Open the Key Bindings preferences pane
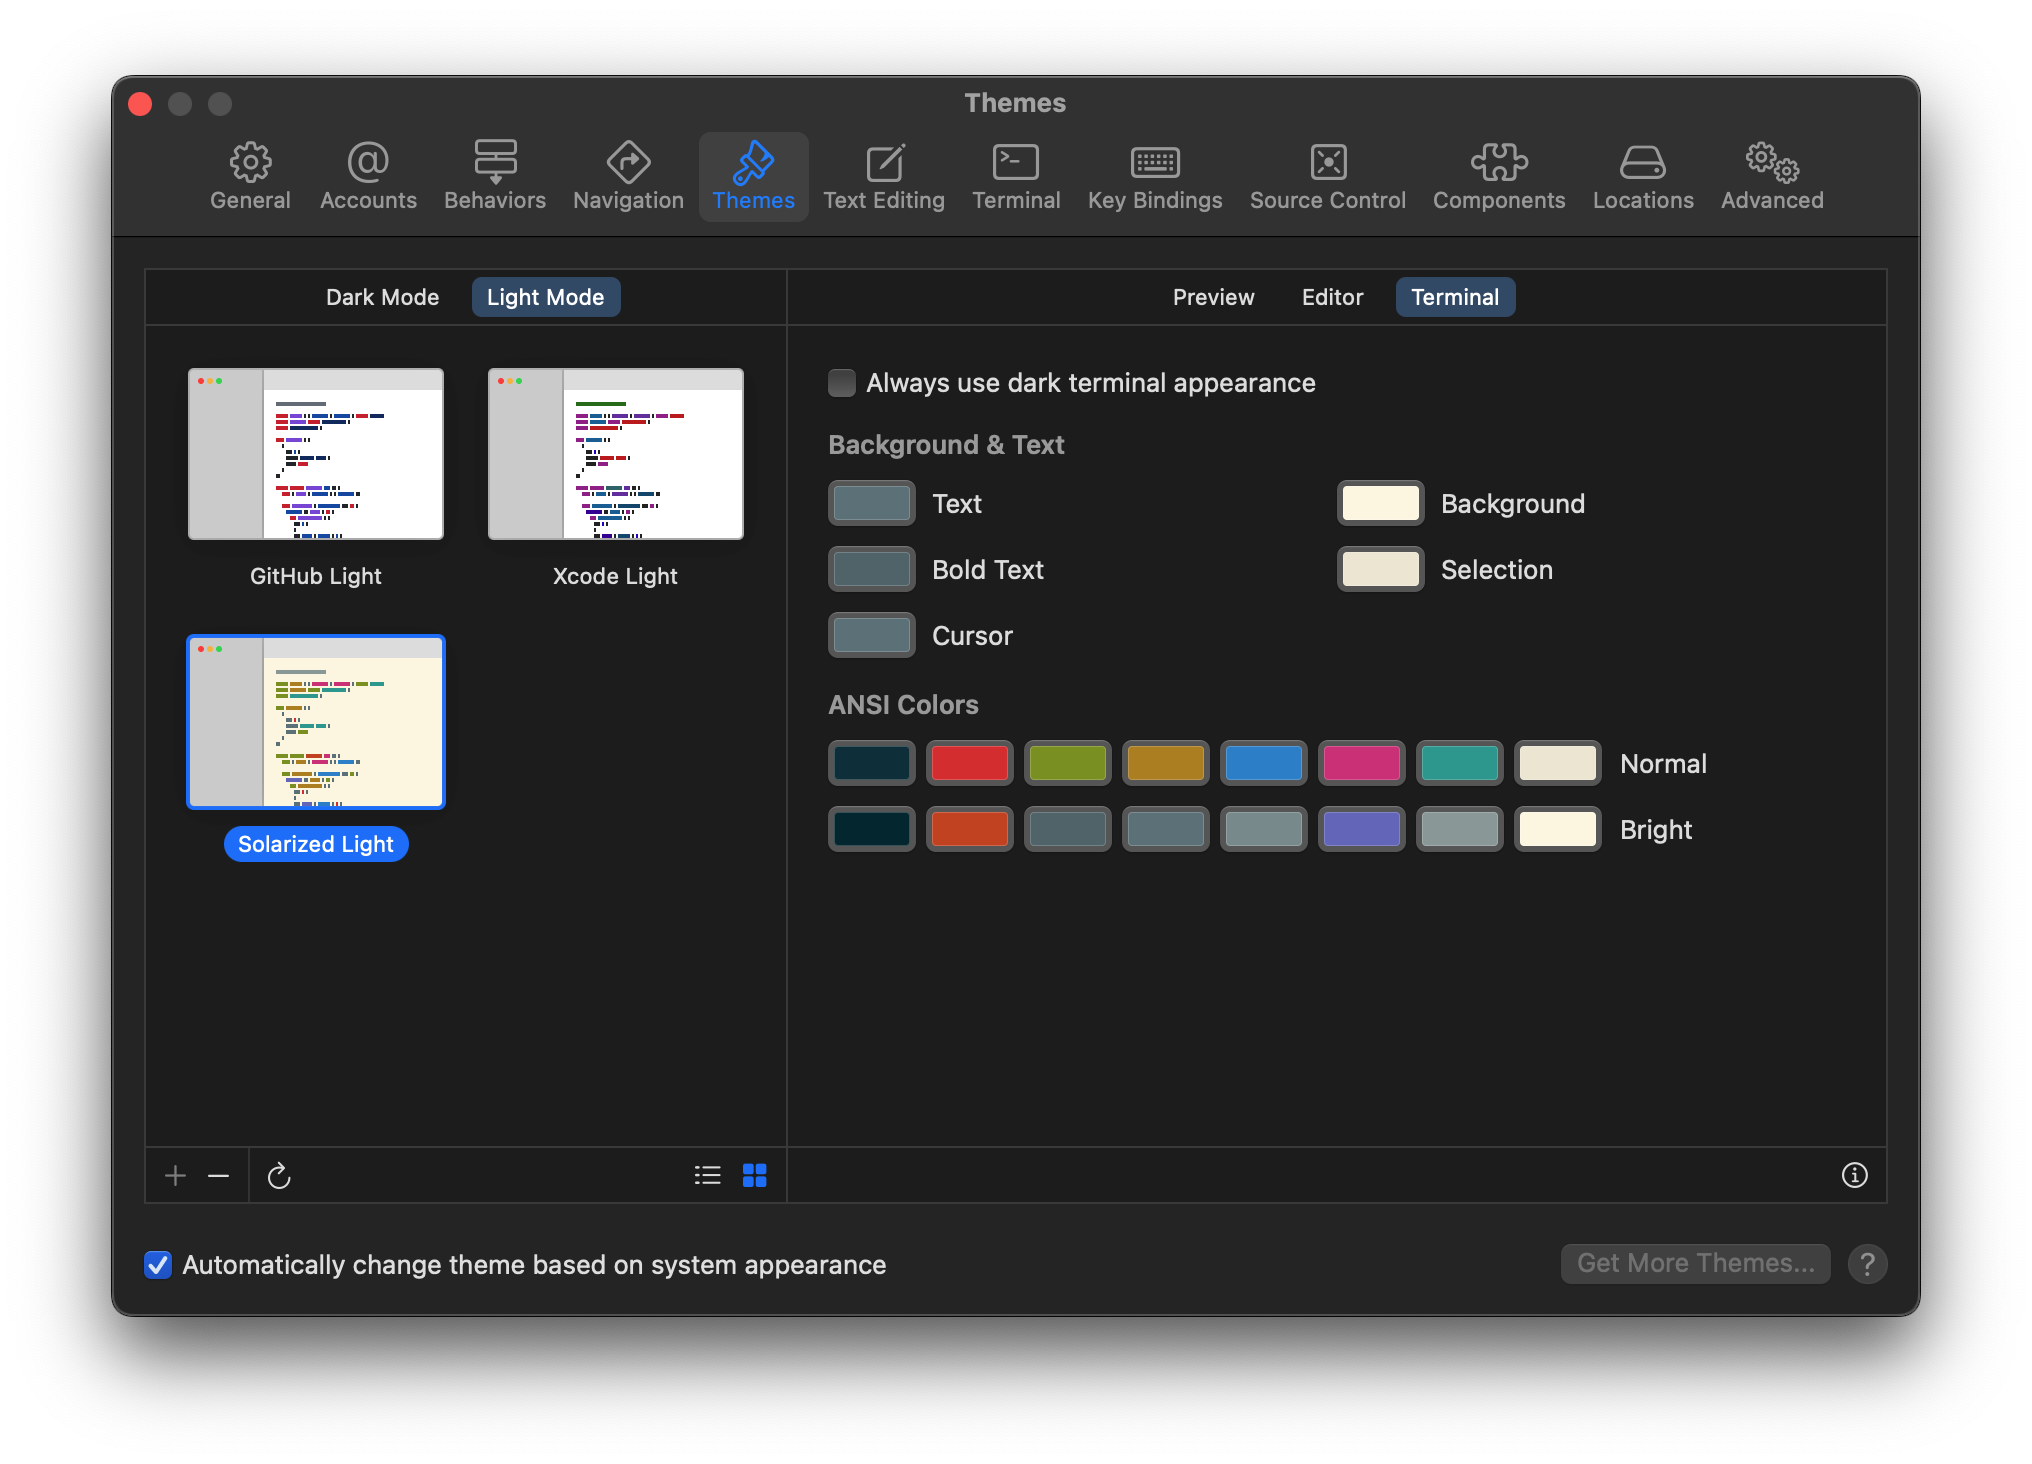Image resolution: width=2032 pixels, height=1464 pixels. pos(1155,176)
